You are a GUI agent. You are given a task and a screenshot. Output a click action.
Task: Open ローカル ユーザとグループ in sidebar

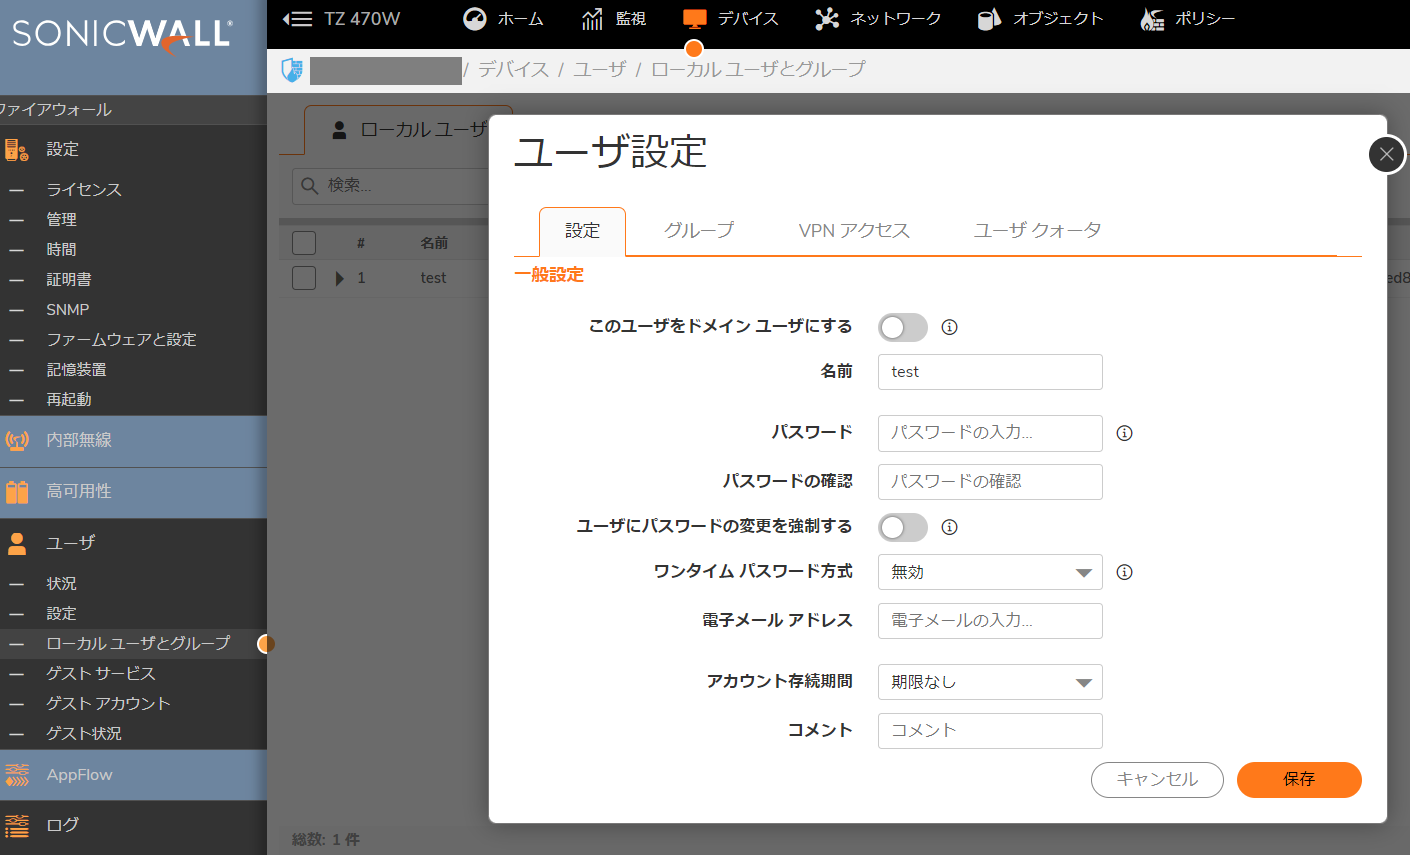pyautogui.click(x=138, y=644)
